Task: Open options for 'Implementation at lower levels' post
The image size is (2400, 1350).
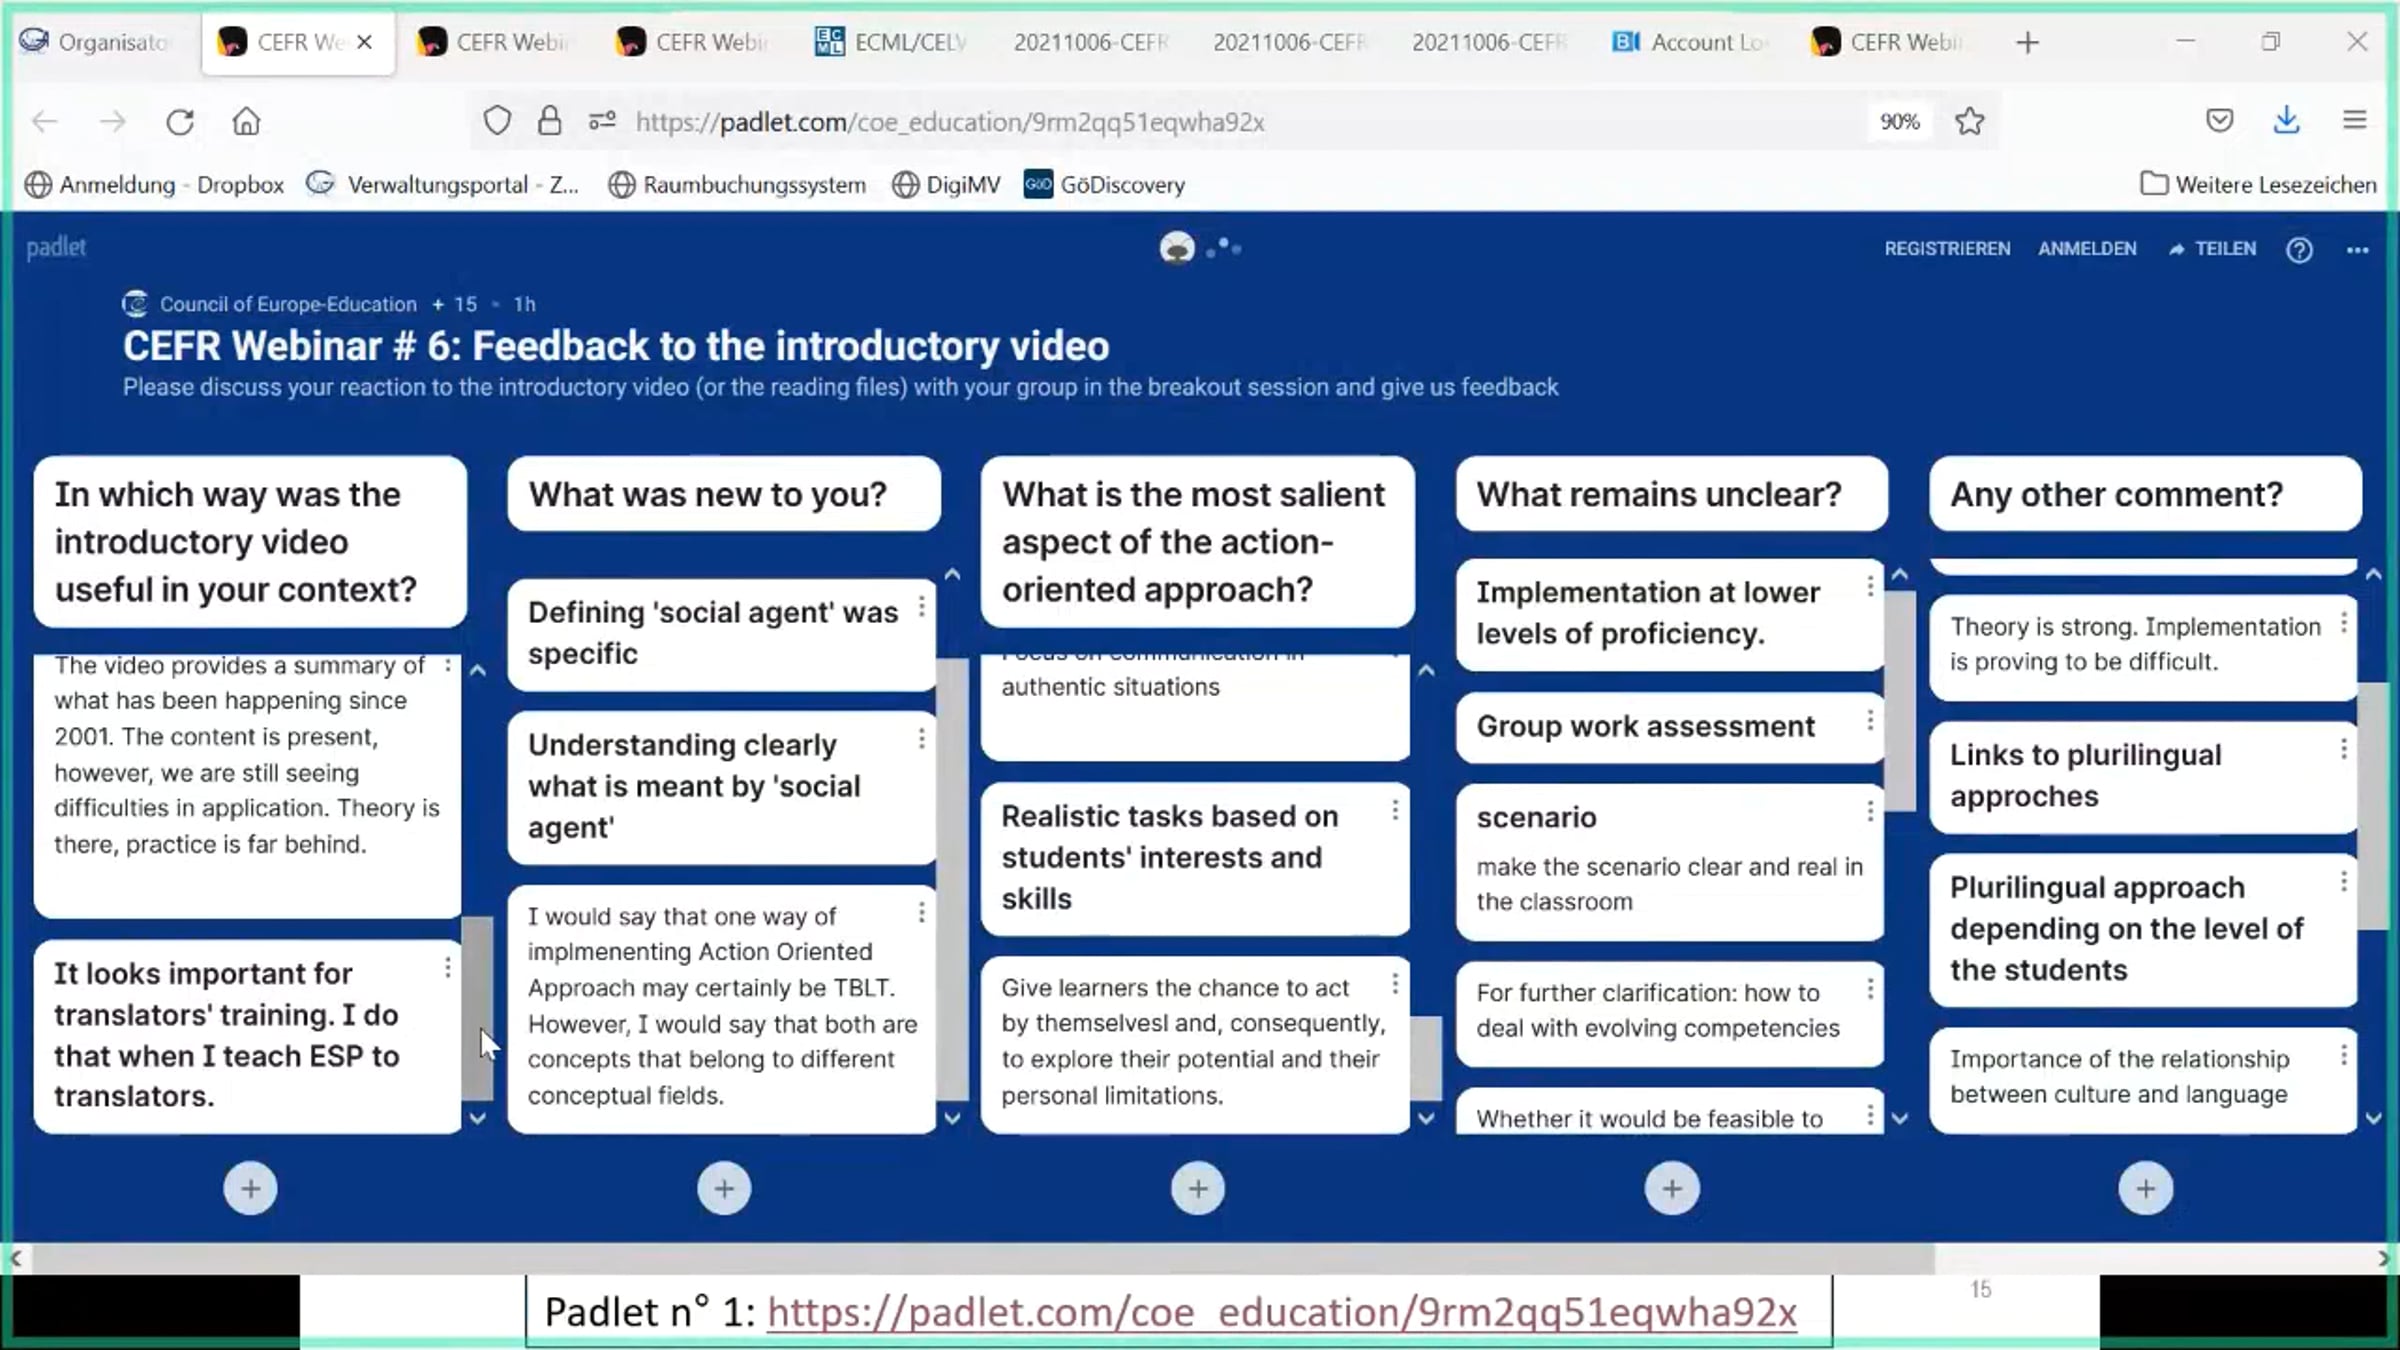Action: (x=1869, y=587)
